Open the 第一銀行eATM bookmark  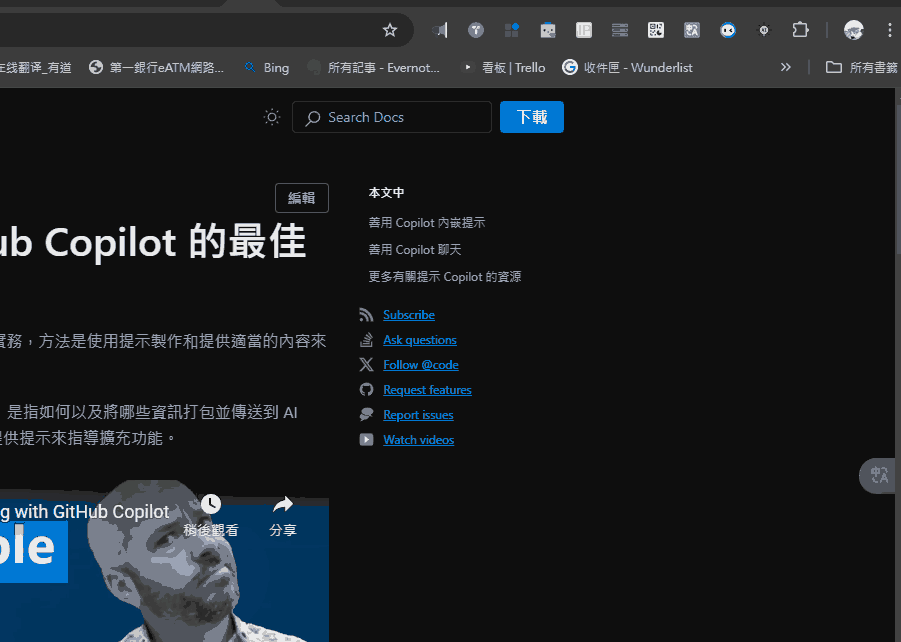pyautogui.click(x=156, y=67)
